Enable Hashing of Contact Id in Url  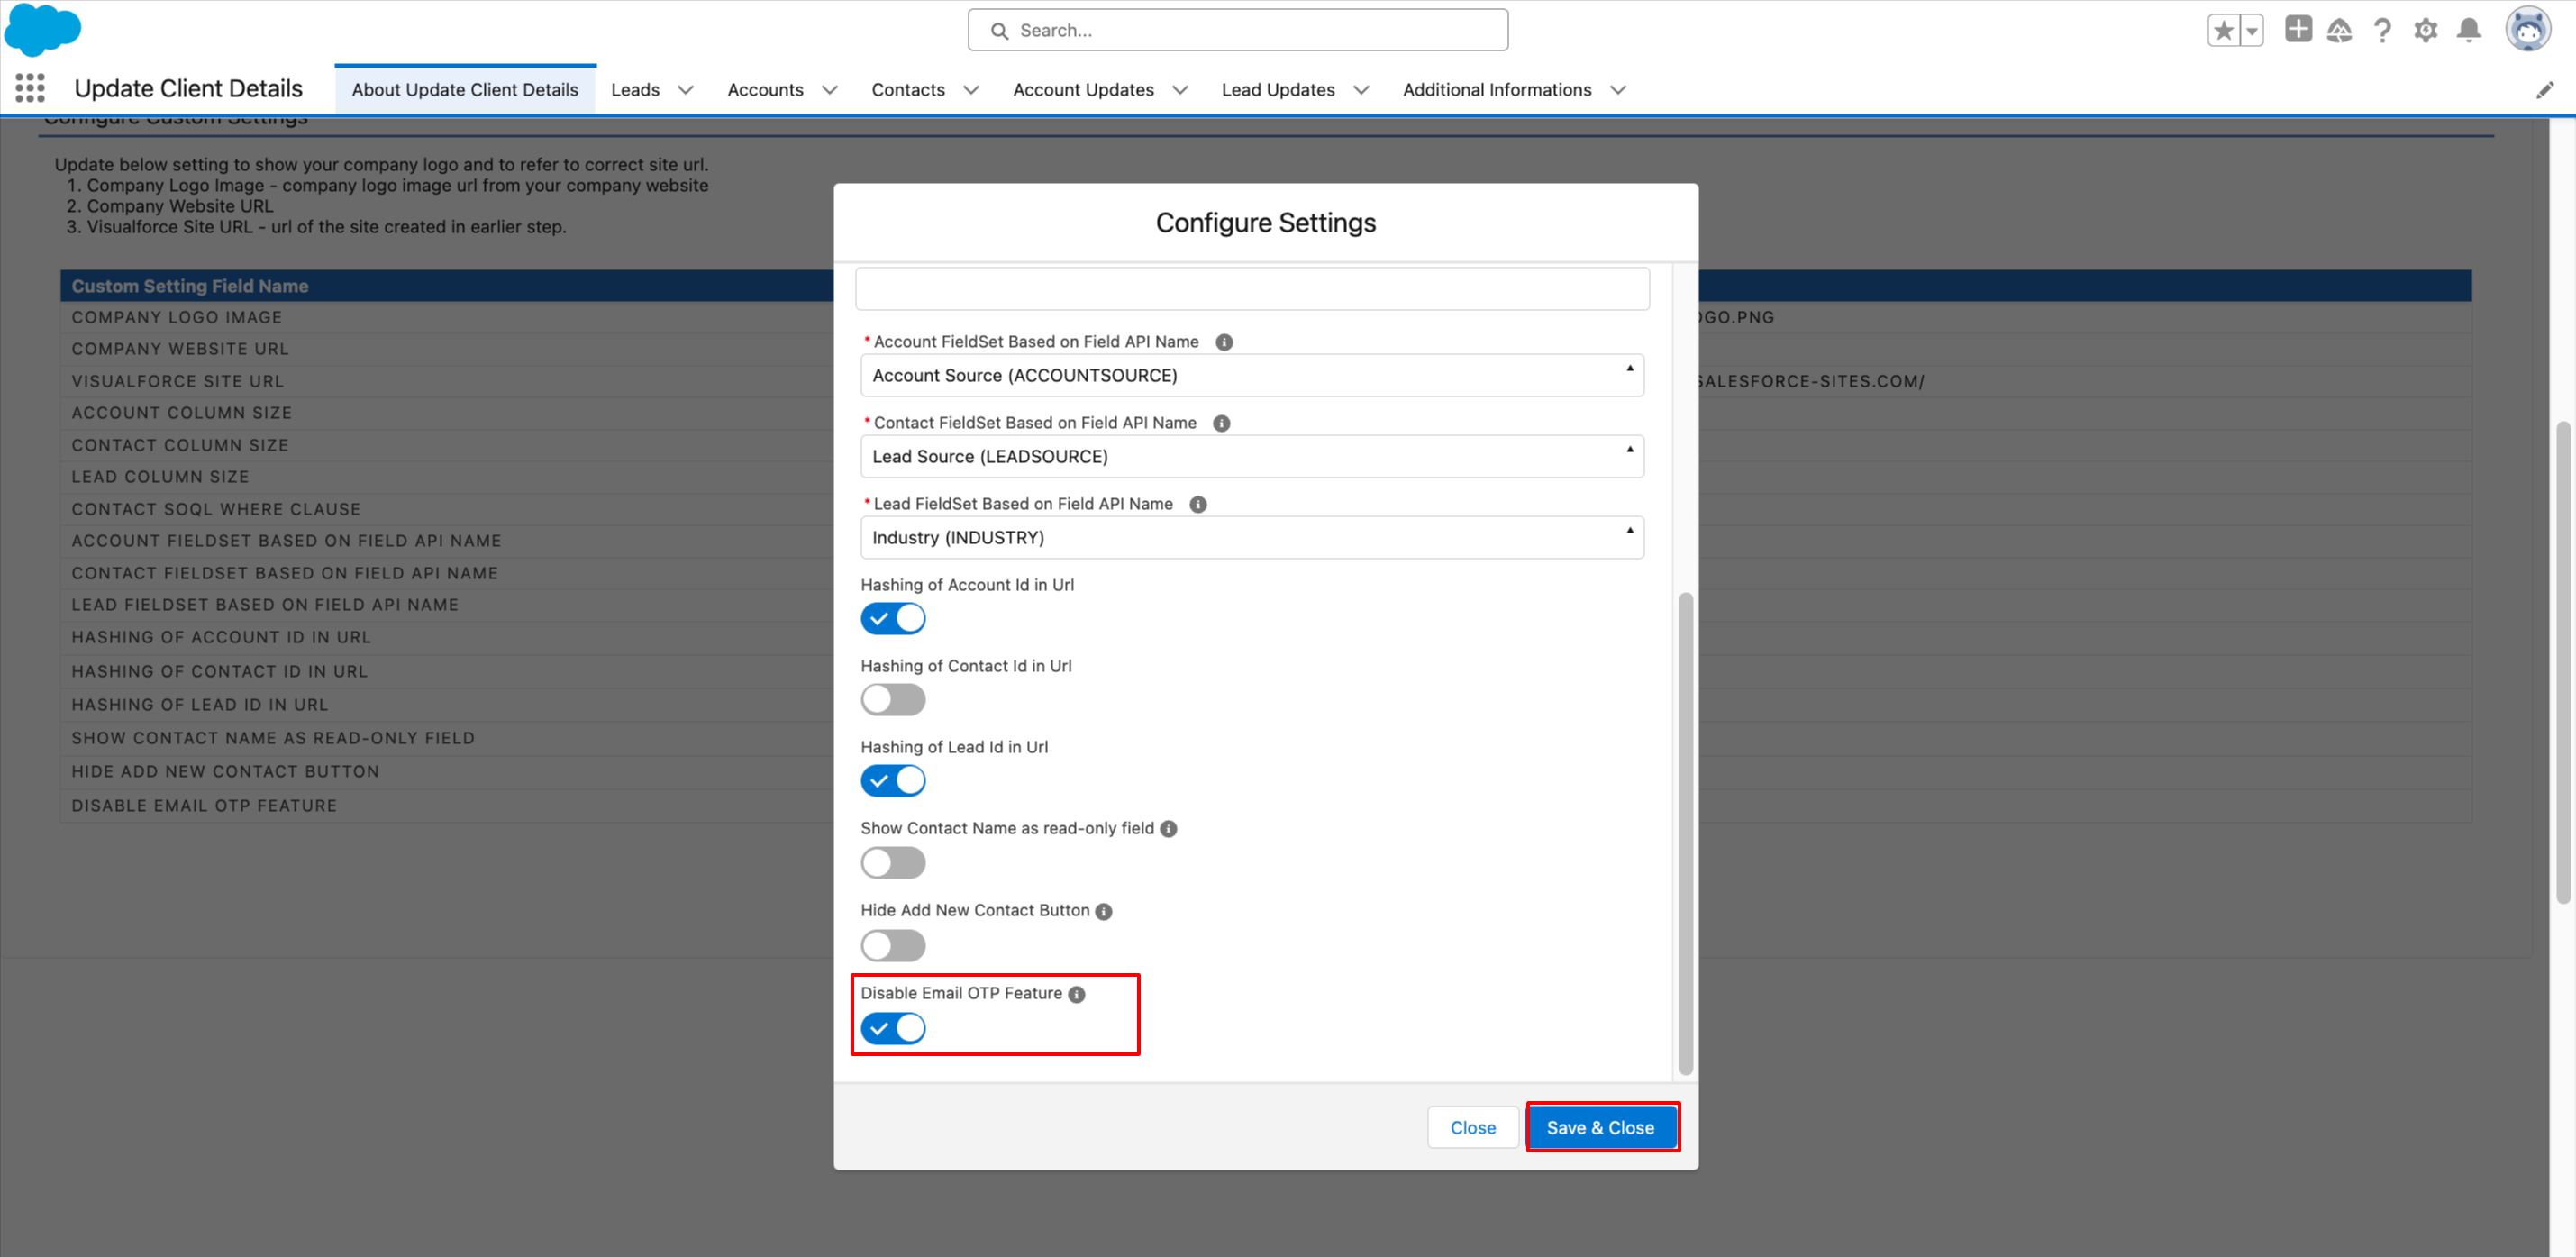tap(892, 700)
